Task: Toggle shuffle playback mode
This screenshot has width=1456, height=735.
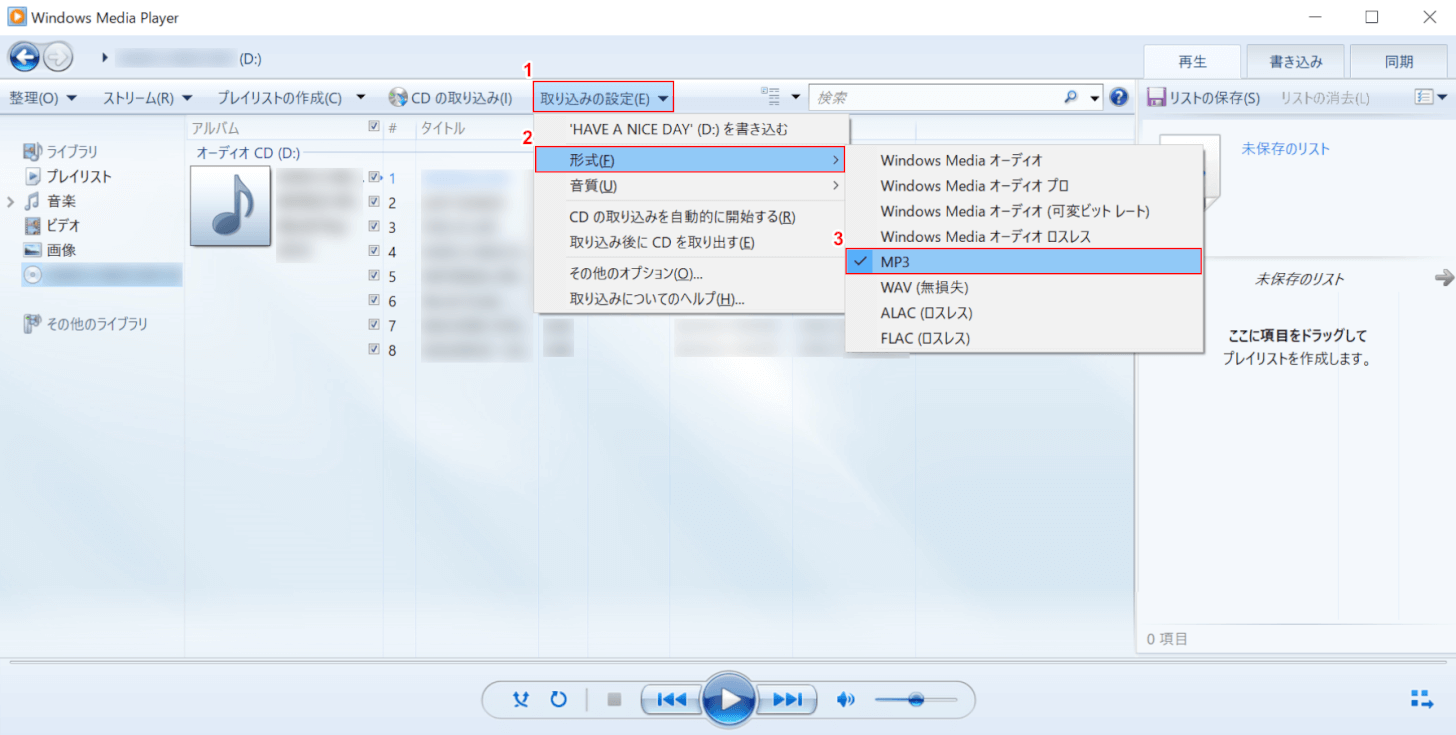Action: click(x=520, y=699)
